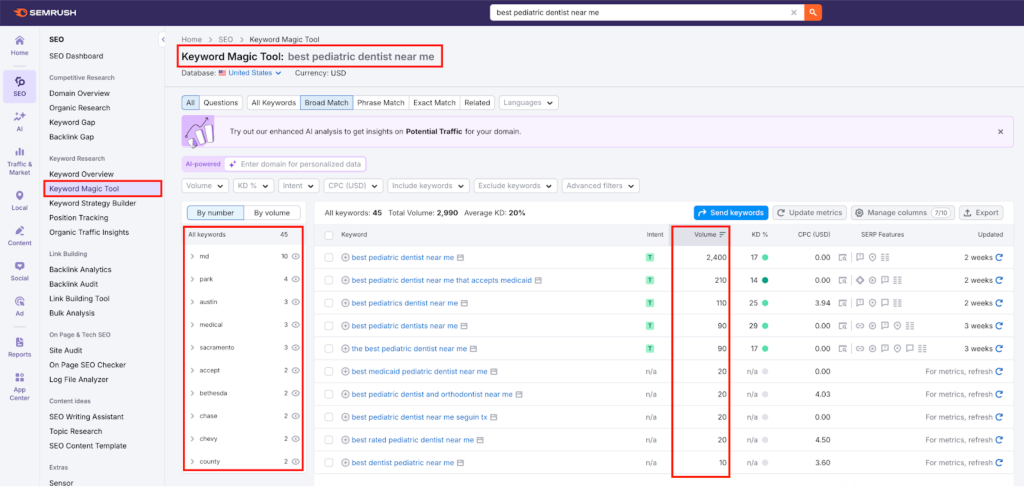Clear the search box text
The width and height of the screenshot is (1024, 487).
click(x=794, y=12)
